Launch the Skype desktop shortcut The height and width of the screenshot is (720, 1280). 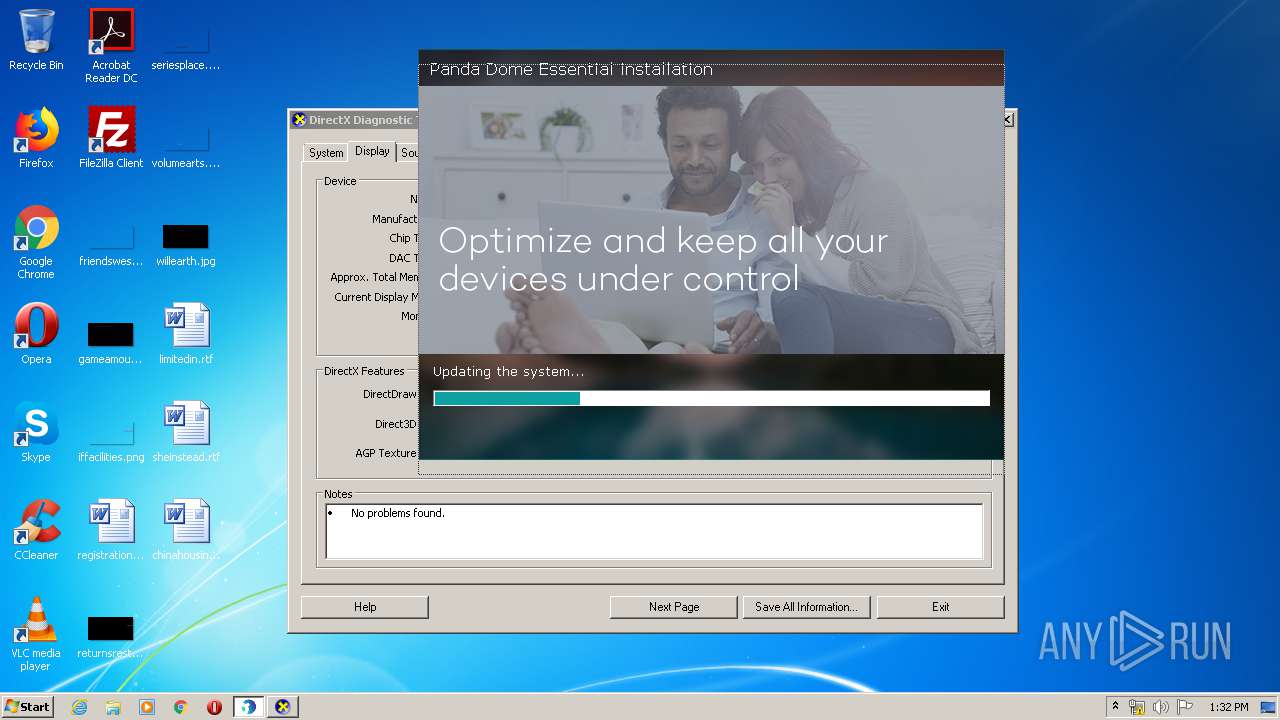(x=36, y=432)
